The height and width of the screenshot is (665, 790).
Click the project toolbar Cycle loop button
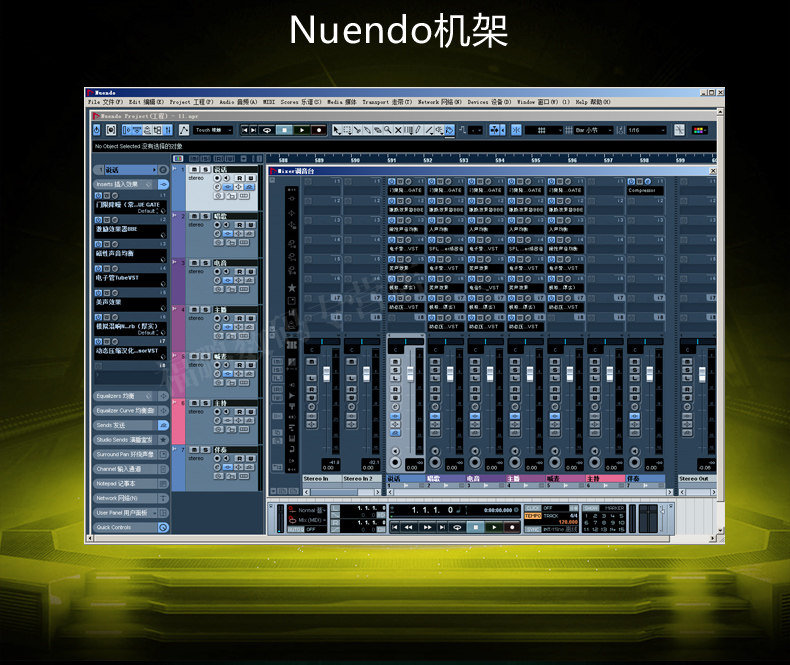pyautogui.click(x=267, y=130)
